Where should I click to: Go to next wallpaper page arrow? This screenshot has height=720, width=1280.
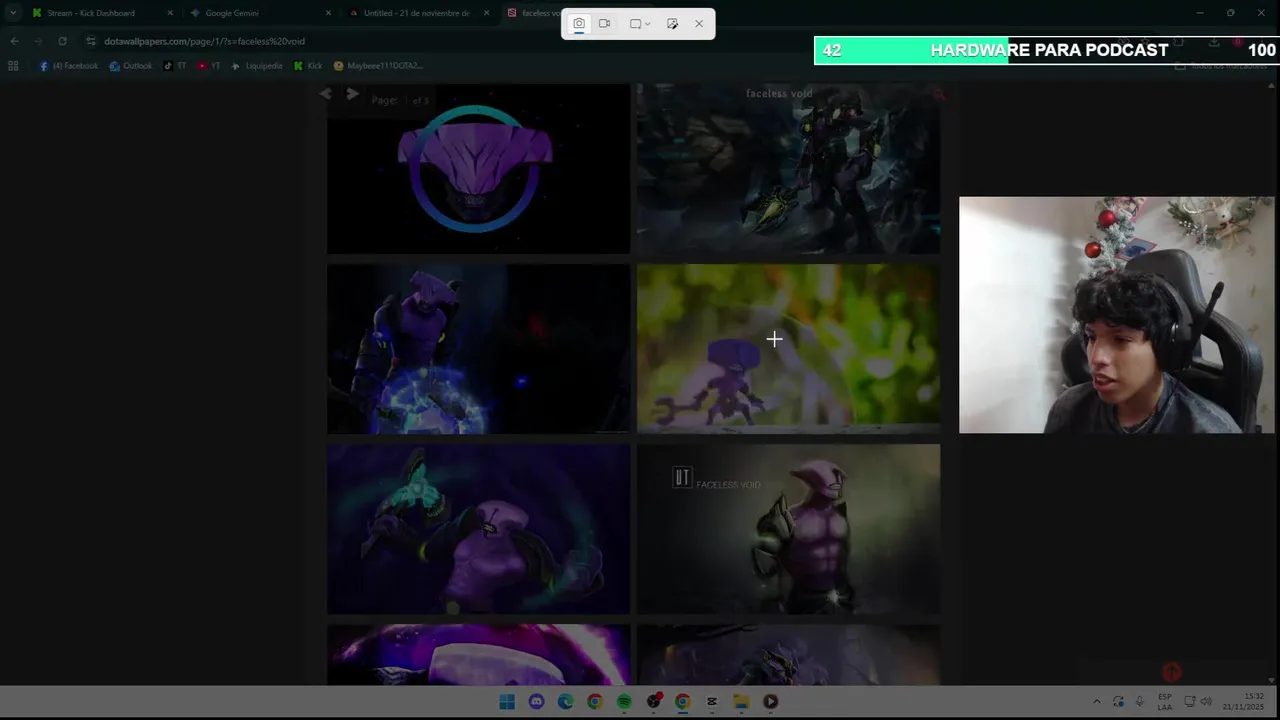(x=352, y=94)
